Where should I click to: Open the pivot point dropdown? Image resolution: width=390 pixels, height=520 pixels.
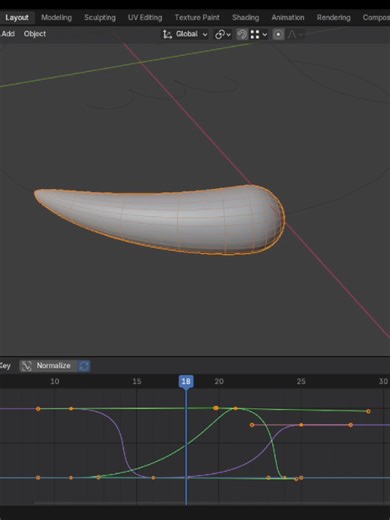tap(223, 34)
